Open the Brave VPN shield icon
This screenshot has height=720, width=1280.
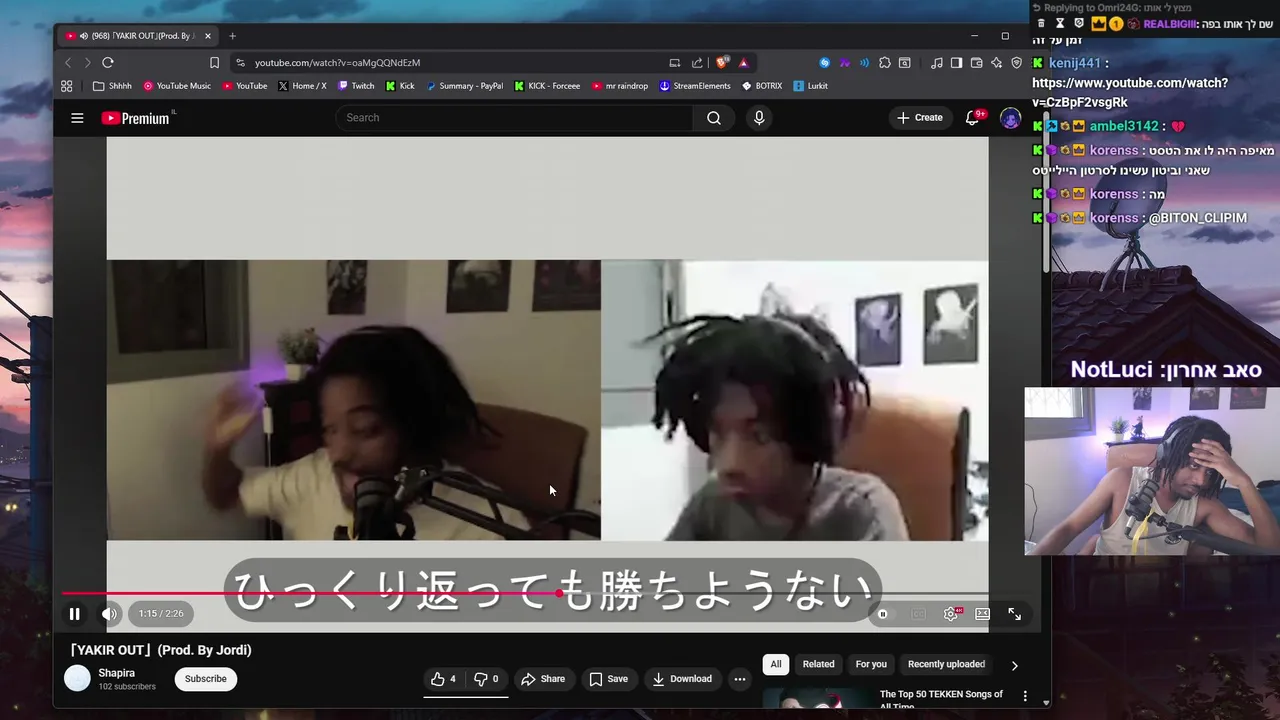[1017, 62]
